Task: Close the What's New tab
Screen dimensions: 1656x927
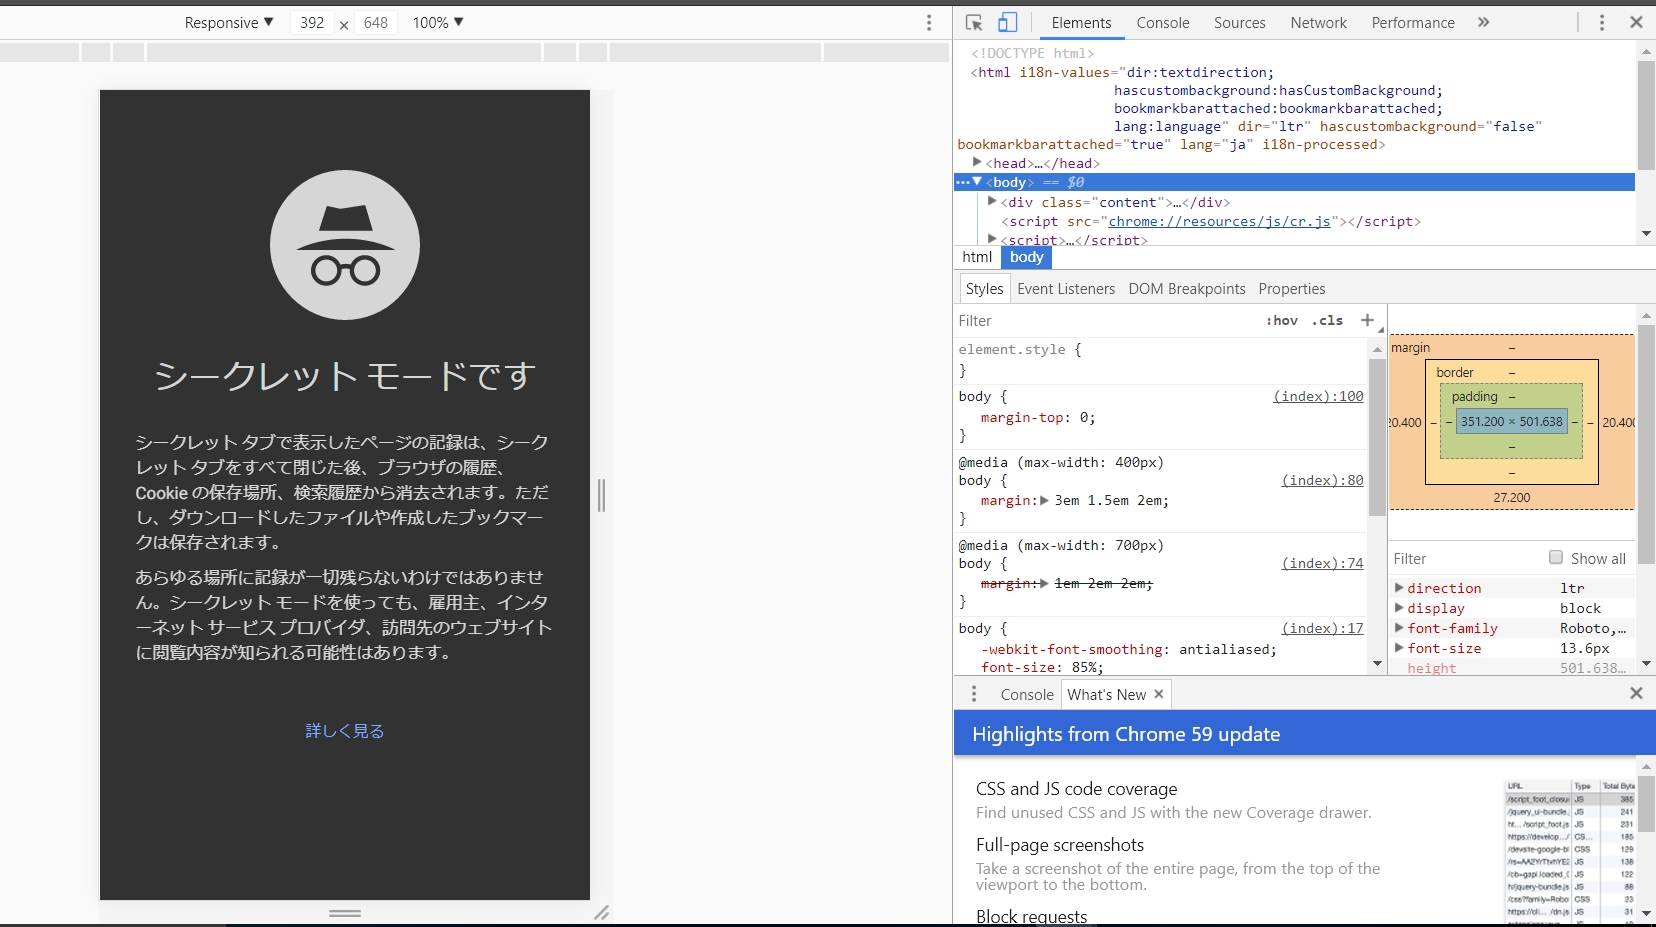Action: click(x=1159, y=694)
